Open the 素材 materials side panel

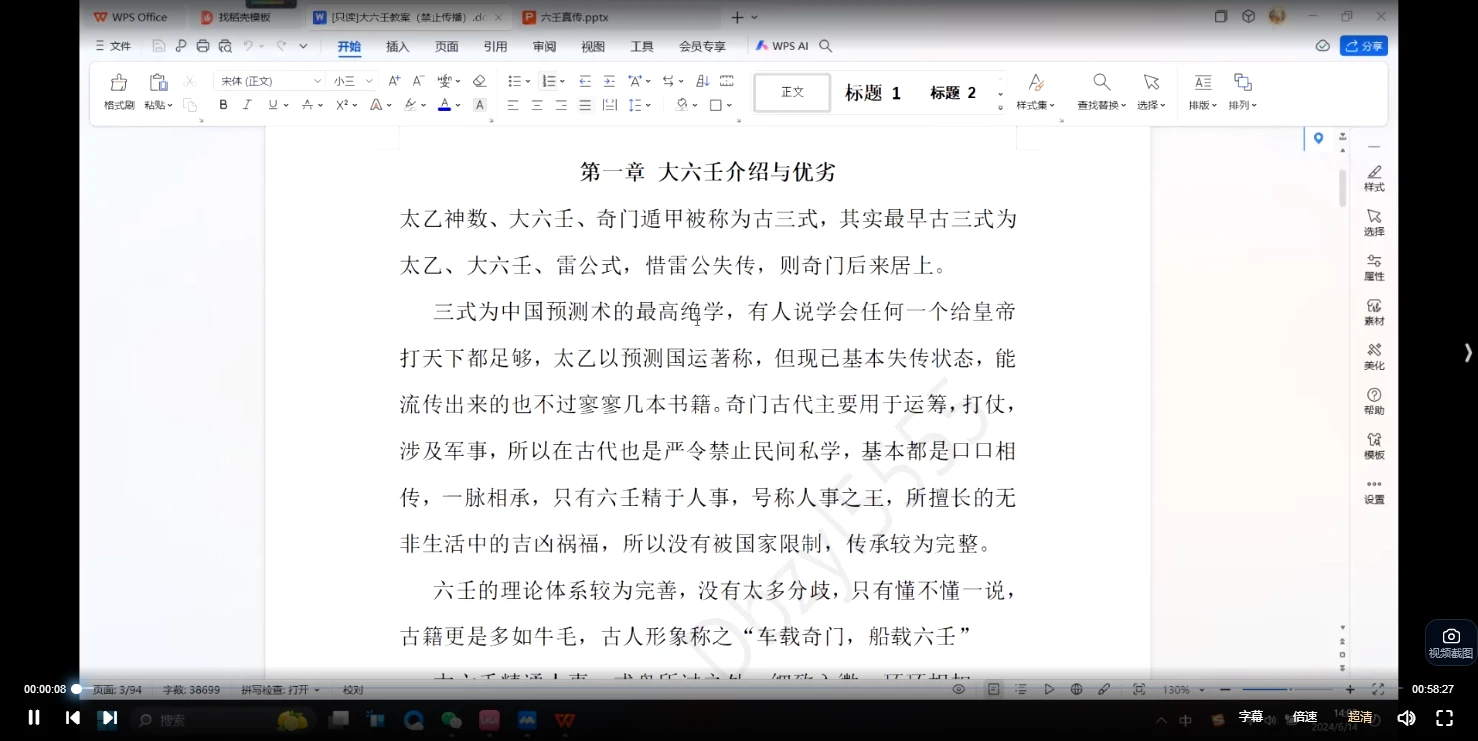click(x=1374, y=313)
